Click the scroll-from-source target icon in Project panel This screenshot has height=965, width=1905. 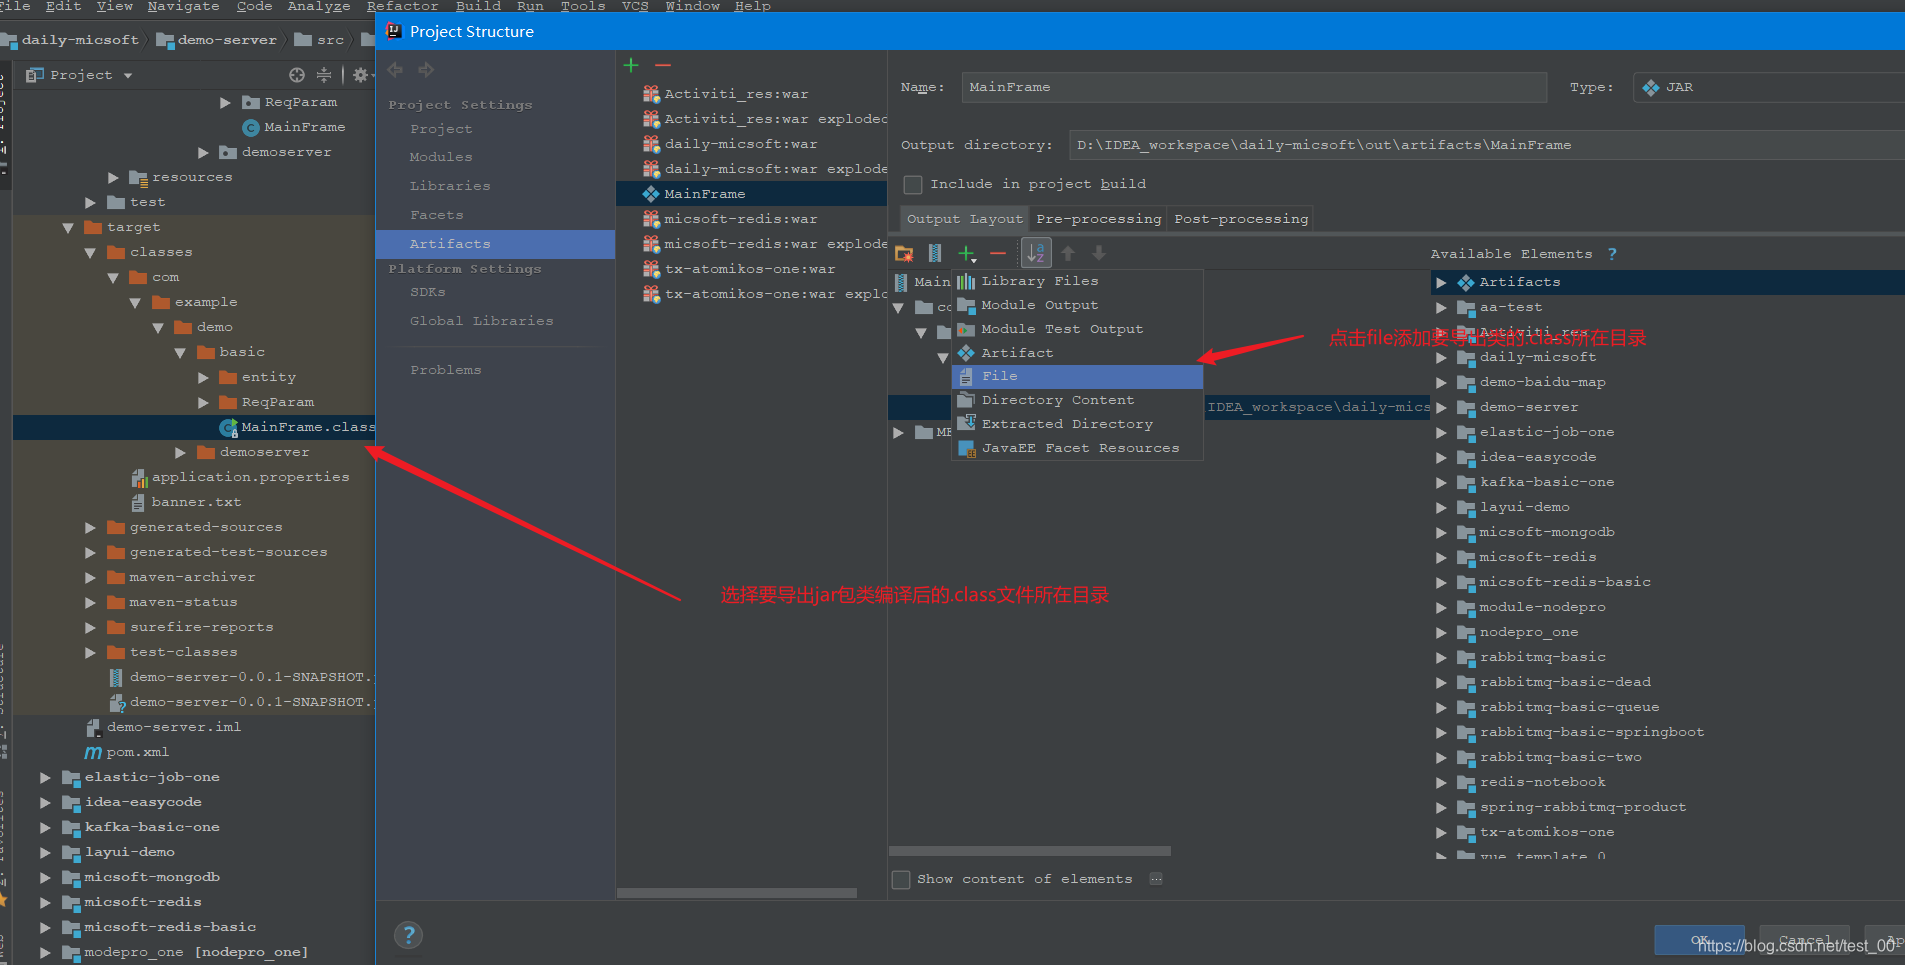tap(297, 75)
